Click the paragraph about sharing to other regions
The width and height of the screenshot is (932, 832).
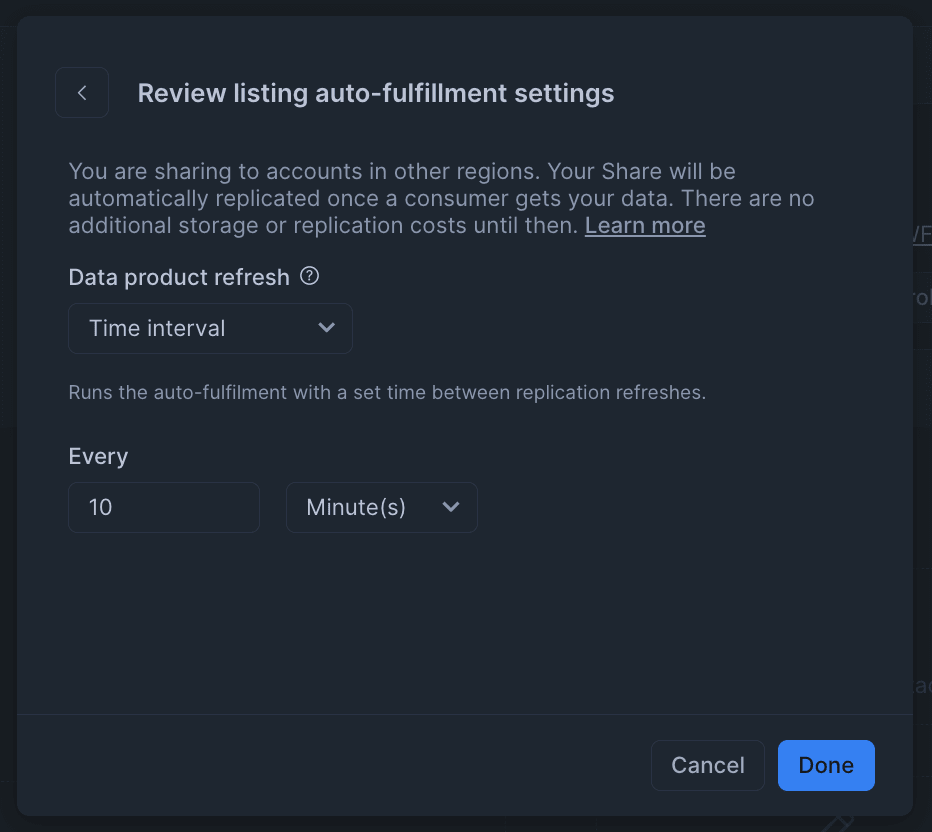441,198
